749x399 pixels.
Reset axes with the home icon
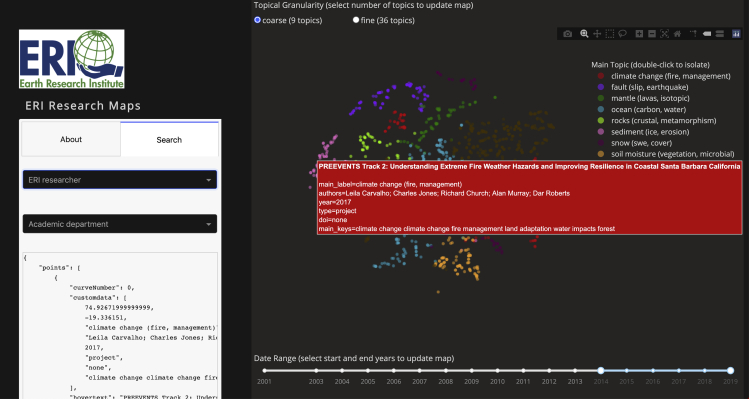[677, 34]
